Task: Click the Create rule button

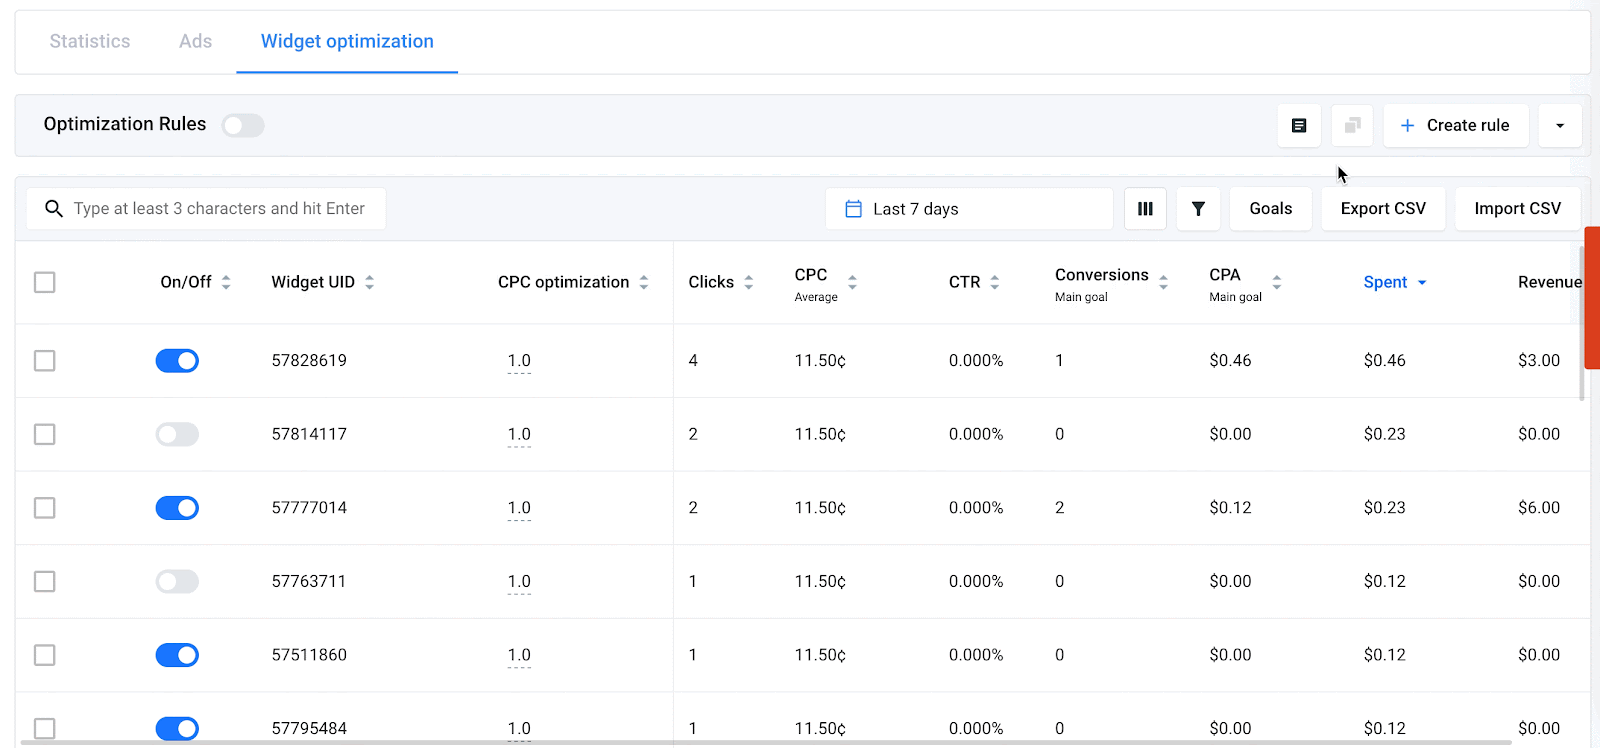Action: (1455, 126)
